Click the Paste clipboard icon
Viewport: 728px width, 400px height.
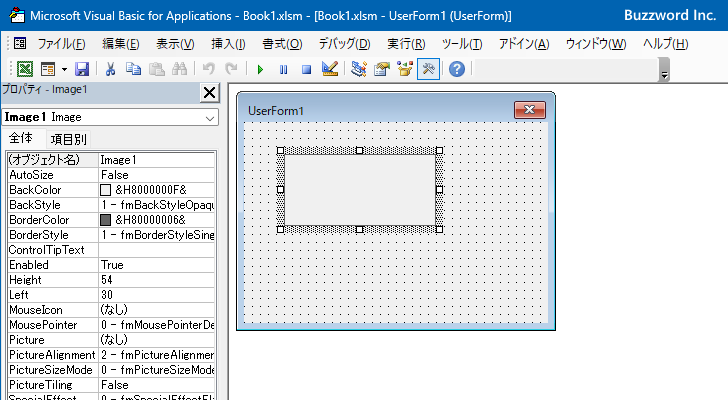[156, 69]
